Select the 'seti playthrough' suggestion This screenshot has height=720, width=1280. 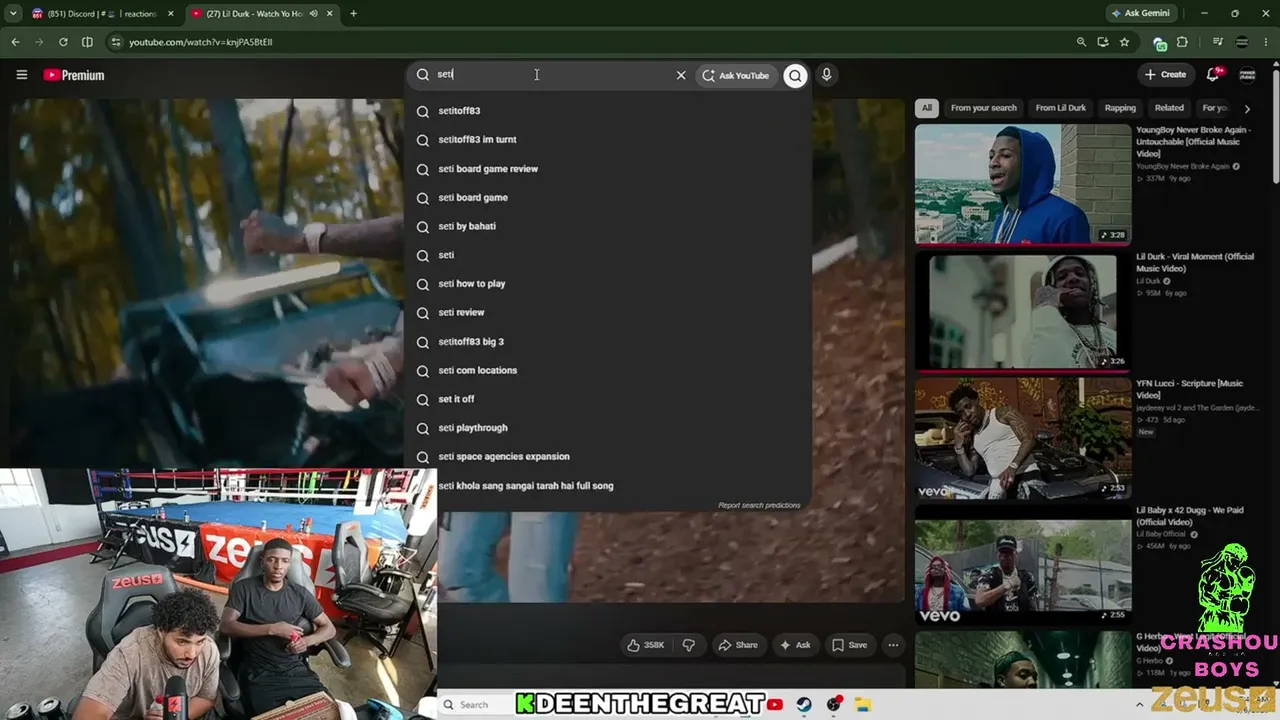pos(608,428)
